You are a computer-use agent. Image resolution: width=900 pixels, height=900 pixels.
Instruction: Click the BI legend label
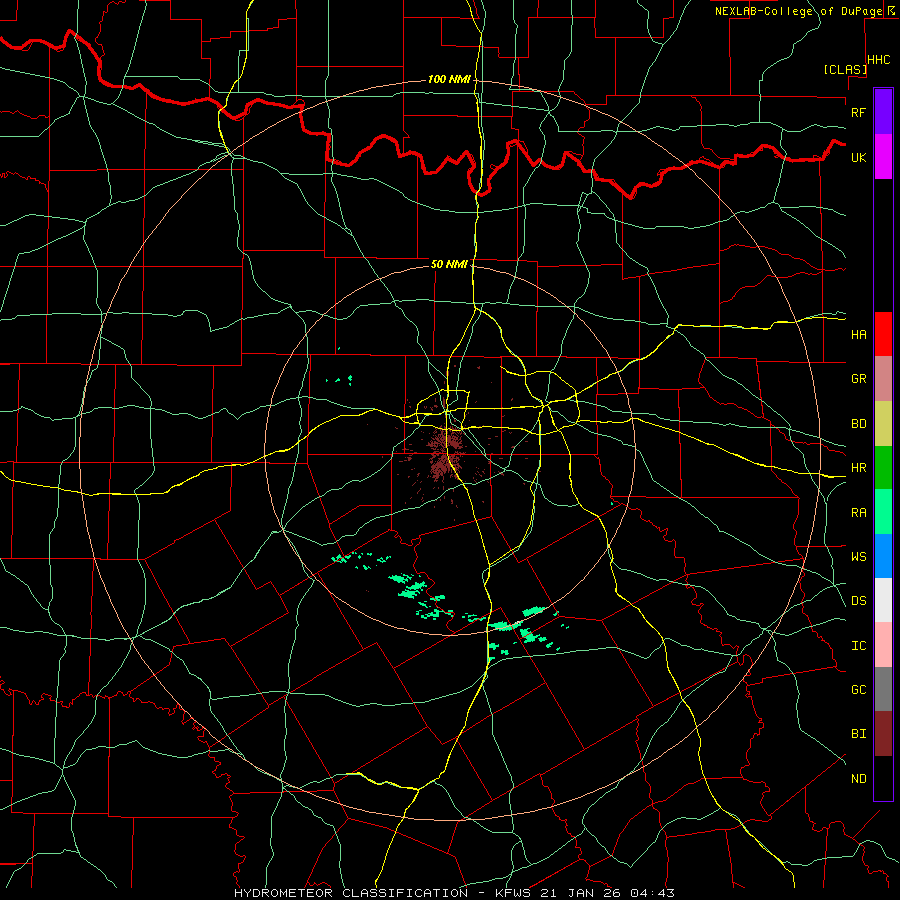coord(858,734)
